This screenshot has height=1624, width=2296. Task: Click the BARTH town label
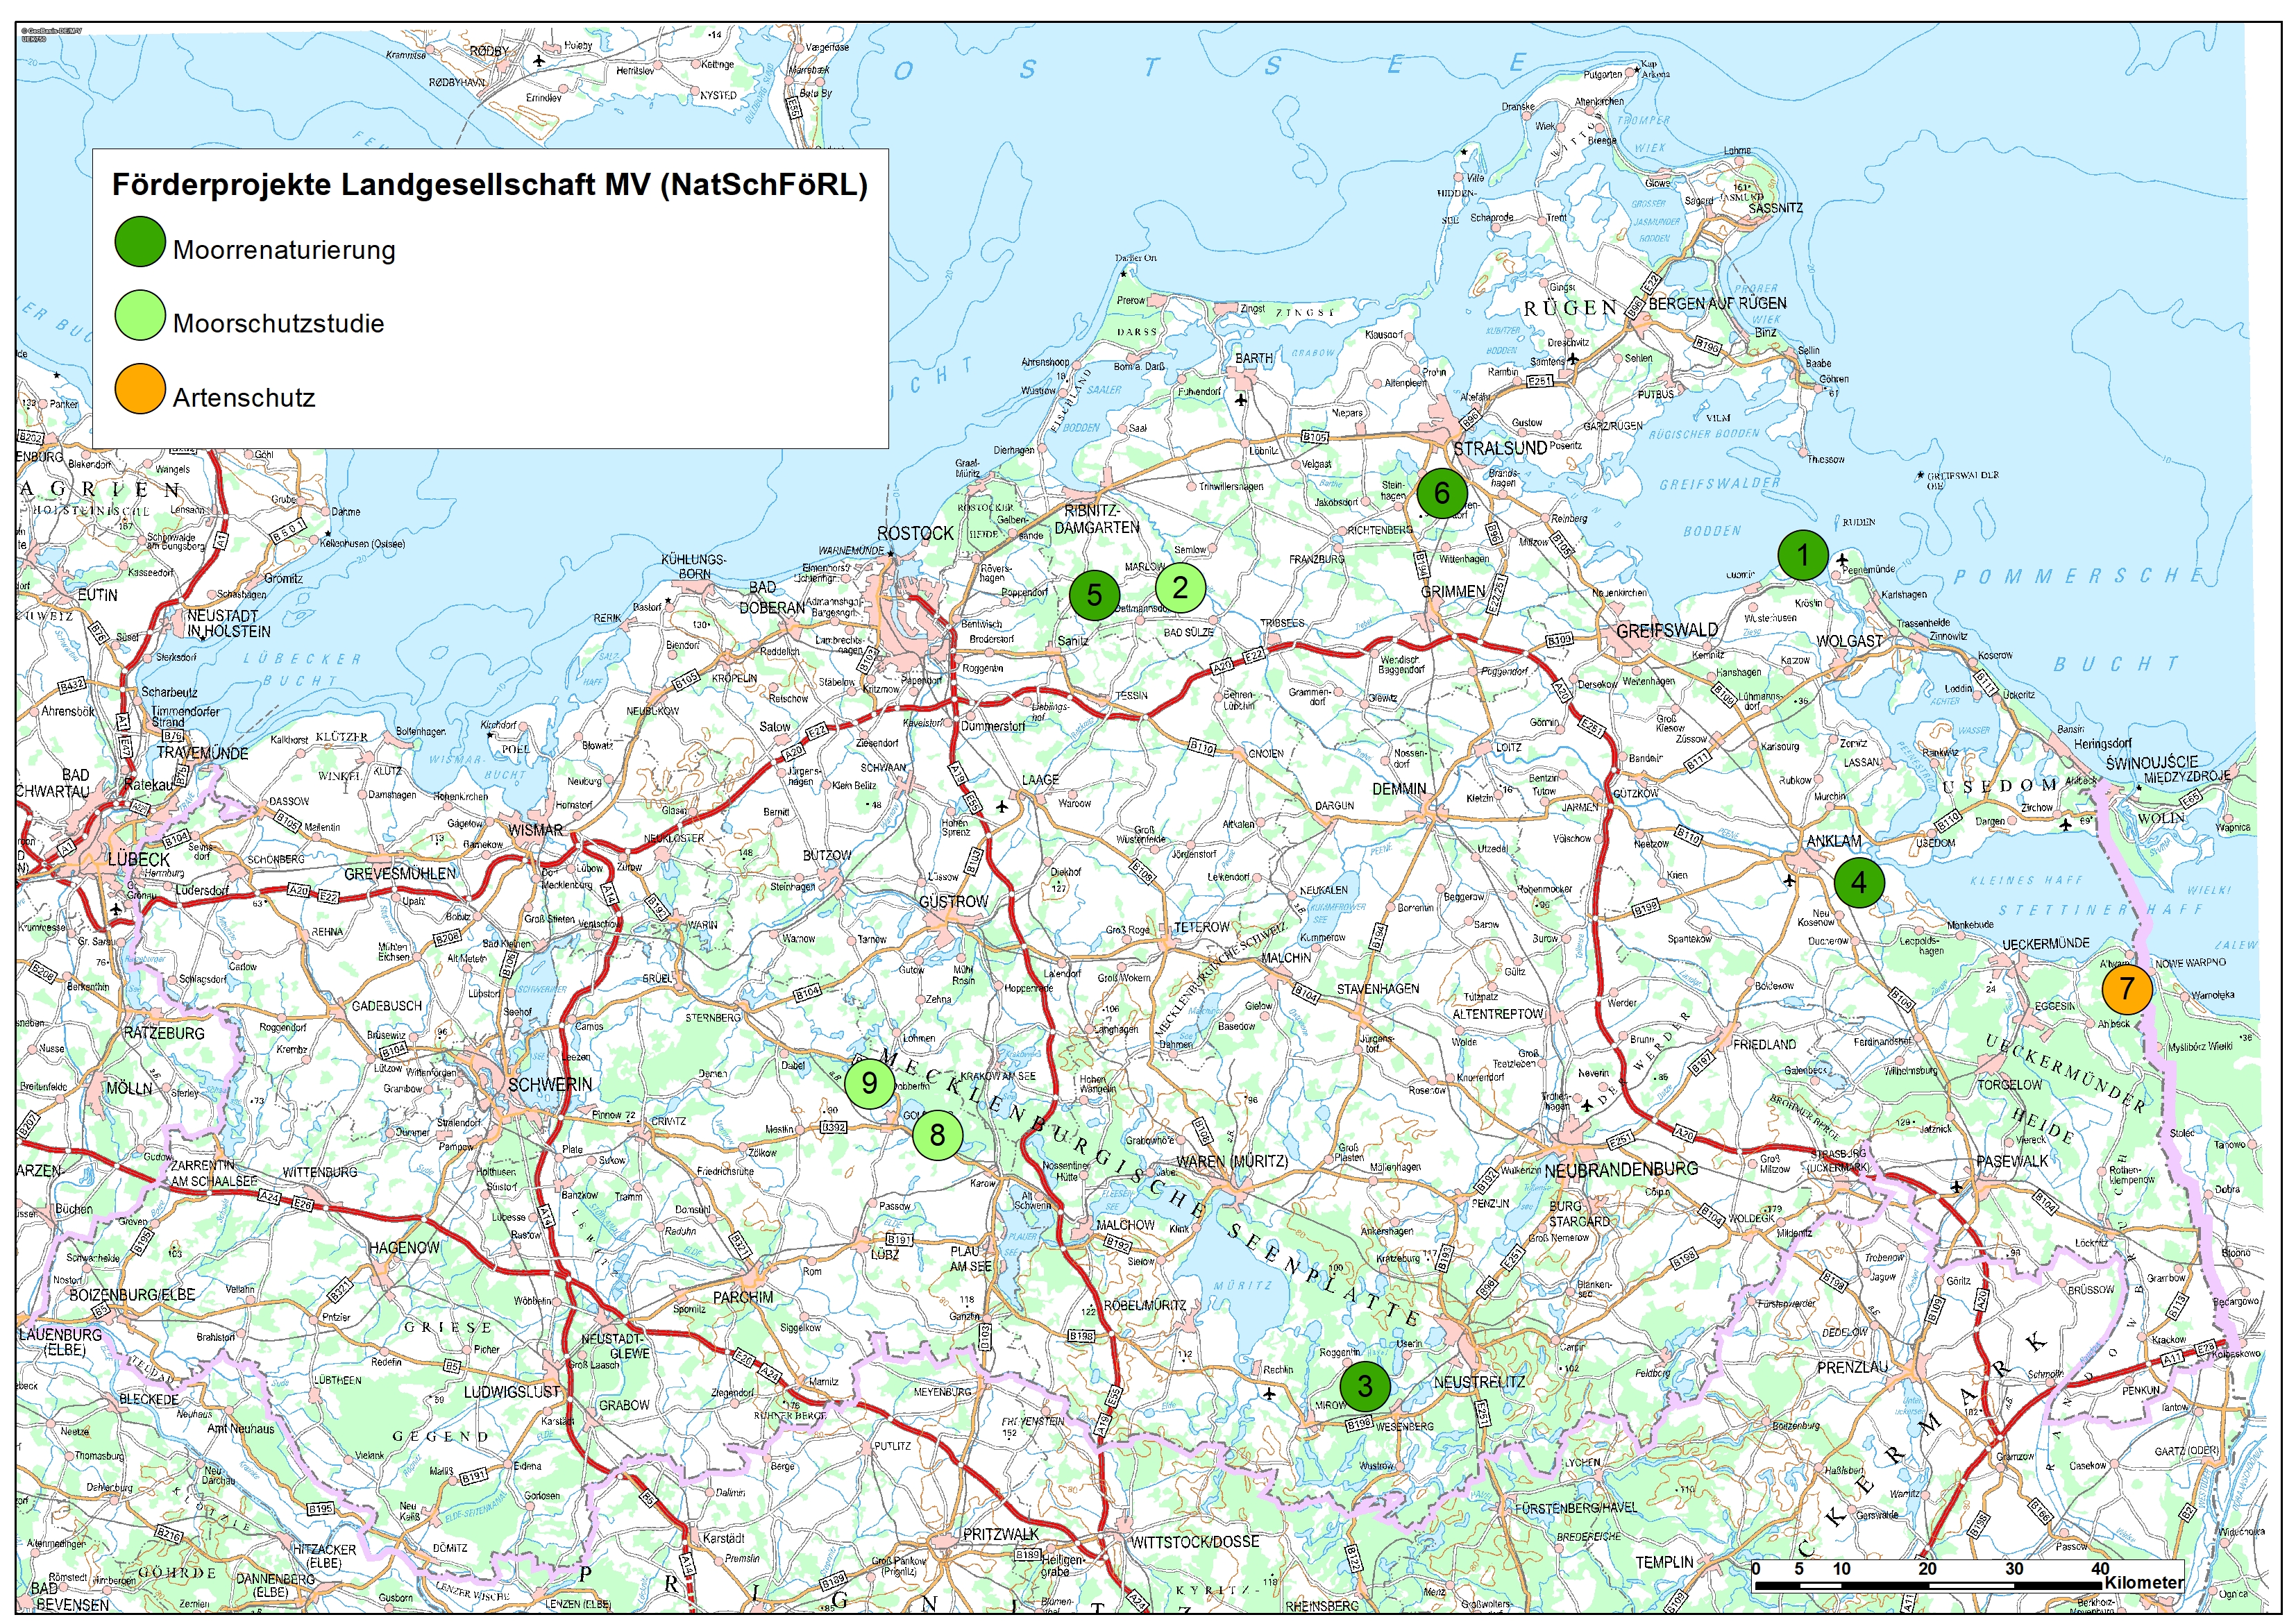tap(1254, 358)
